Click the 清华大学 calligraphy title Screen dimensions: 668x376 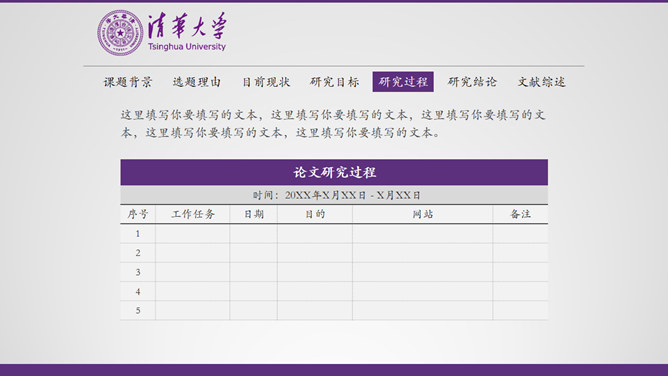point(187,26)
